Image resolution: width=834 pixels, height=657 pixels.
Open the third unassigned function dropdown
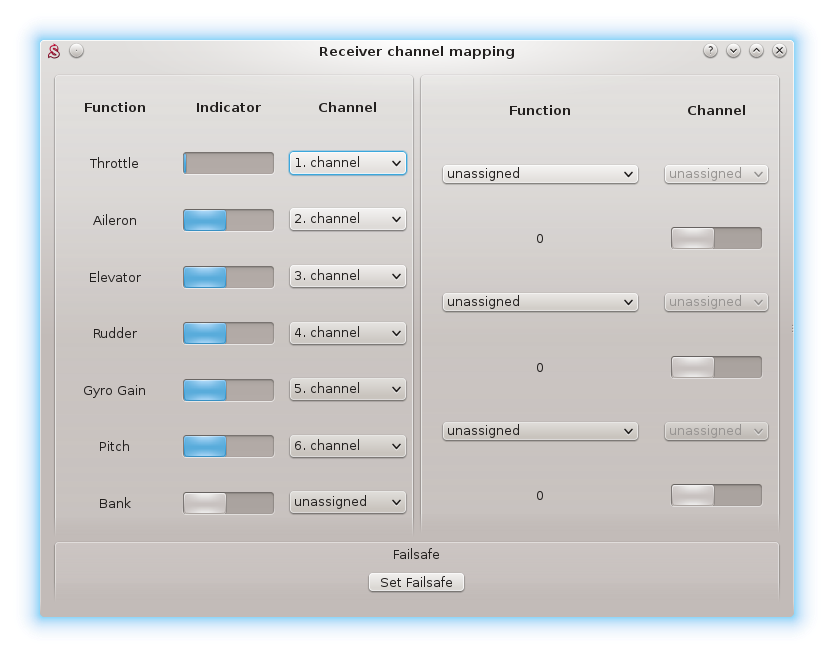tap(540, 431)
